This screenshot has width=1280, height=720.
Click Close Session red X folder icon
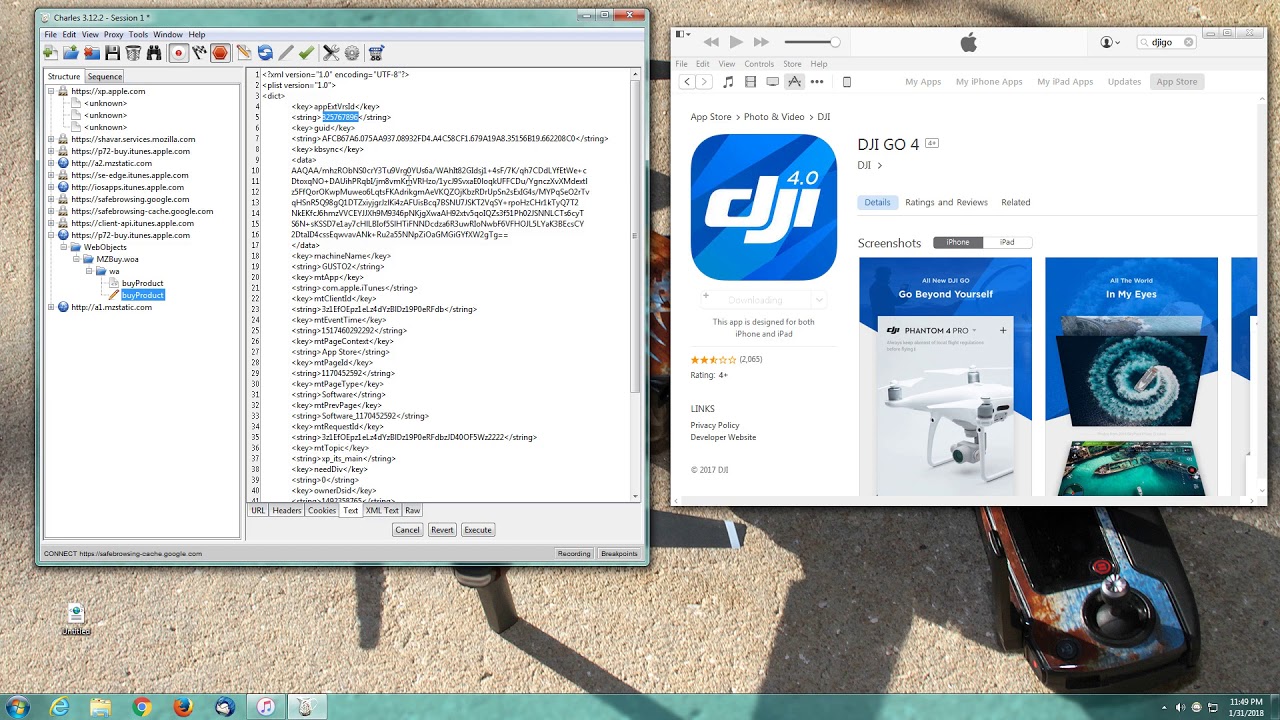pyautogui.click(x=91, y=53)
